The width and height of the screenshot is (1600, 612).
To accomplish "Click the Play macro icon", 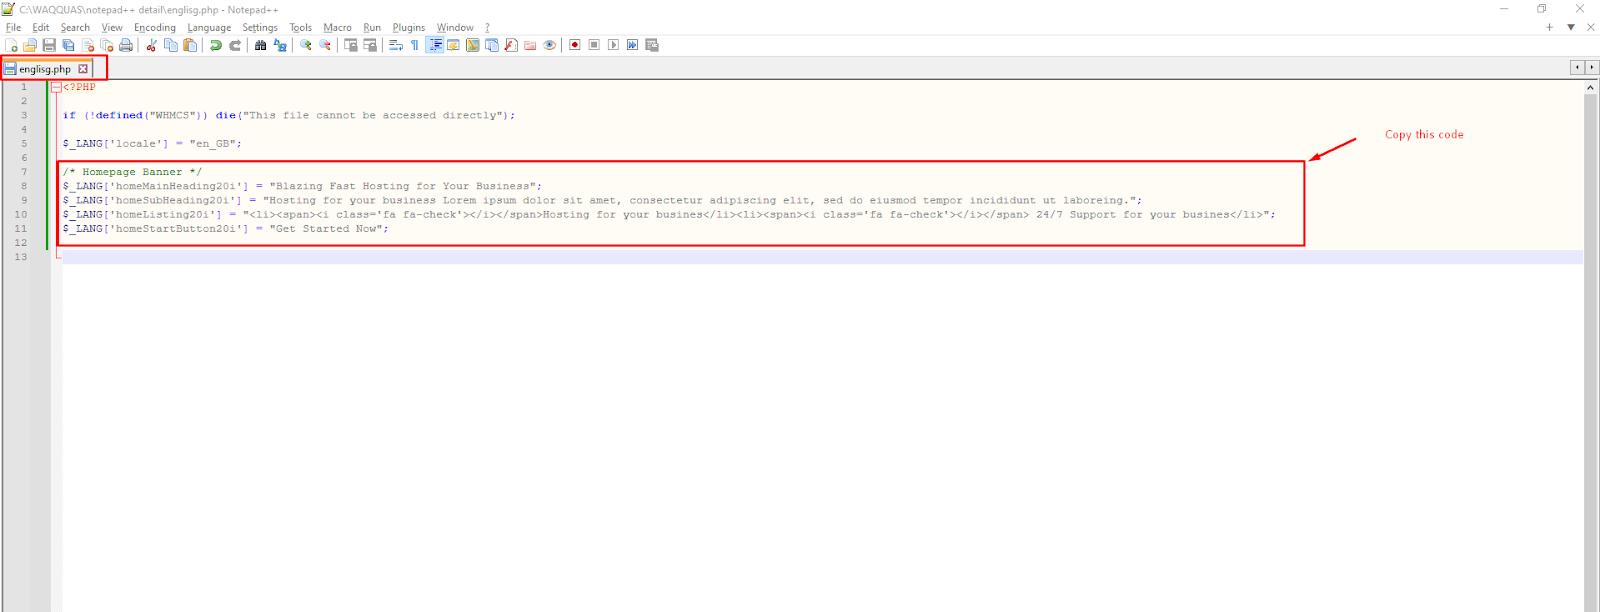I will (613, 45).
